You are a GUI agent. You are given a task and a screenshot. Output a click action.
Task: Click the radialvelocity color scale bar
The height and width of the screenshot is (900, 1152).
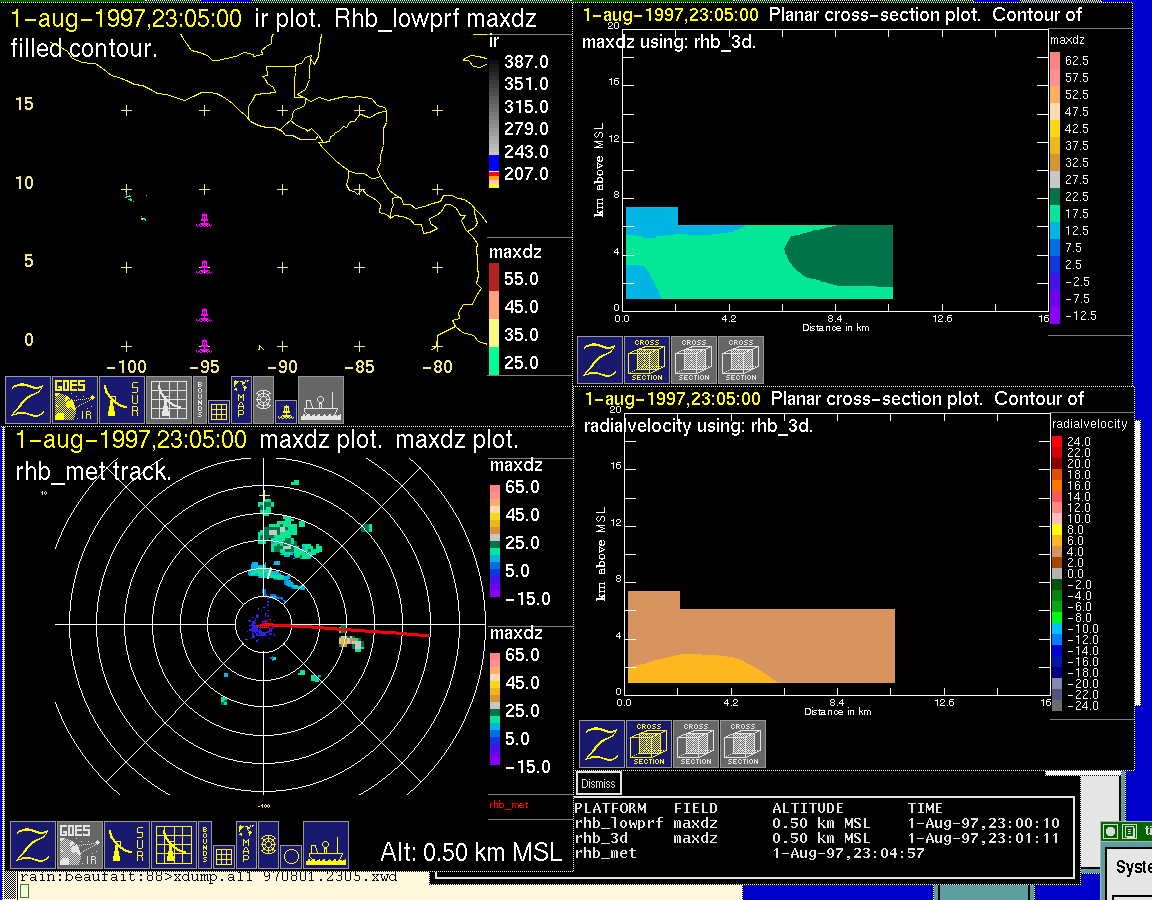point(1057,573)
